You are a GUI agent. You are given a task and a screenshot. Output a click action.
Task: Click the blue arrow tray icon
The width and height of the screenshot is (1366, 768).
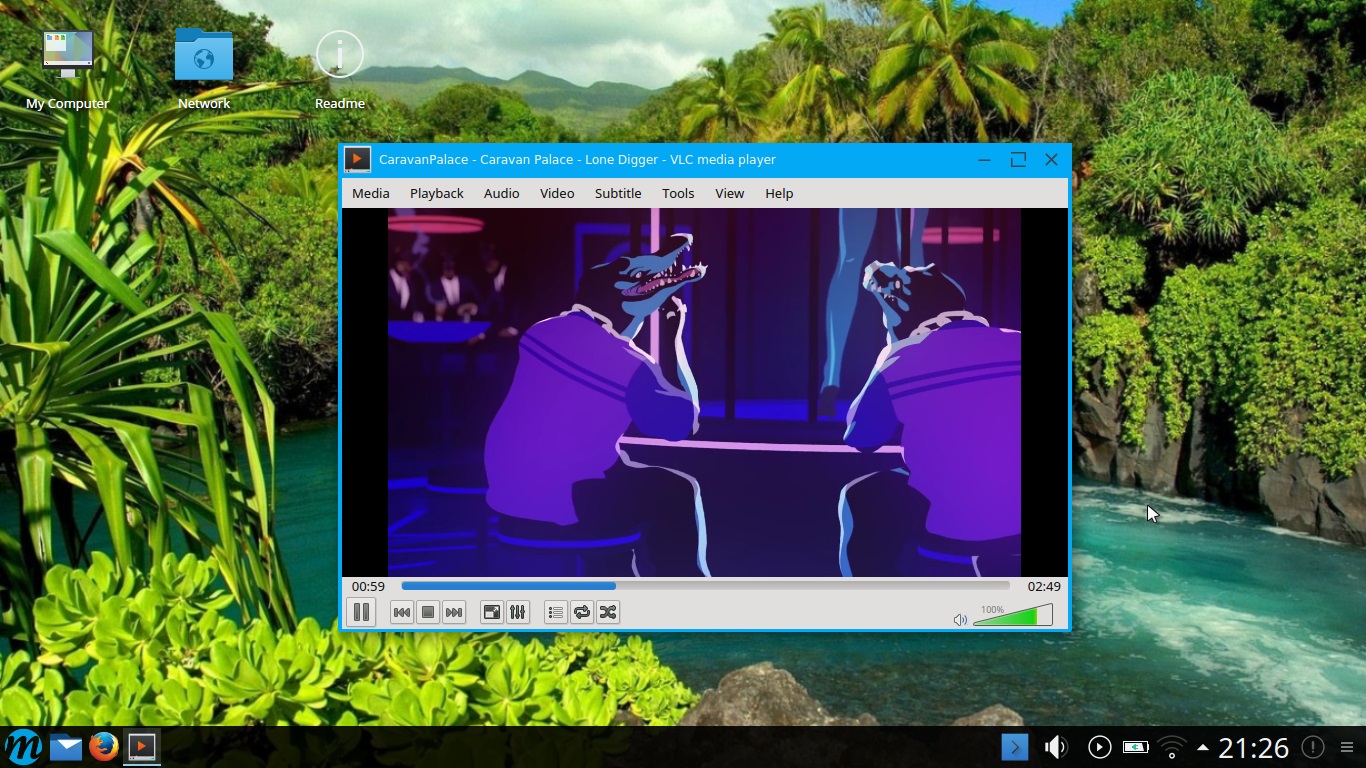1014,747
